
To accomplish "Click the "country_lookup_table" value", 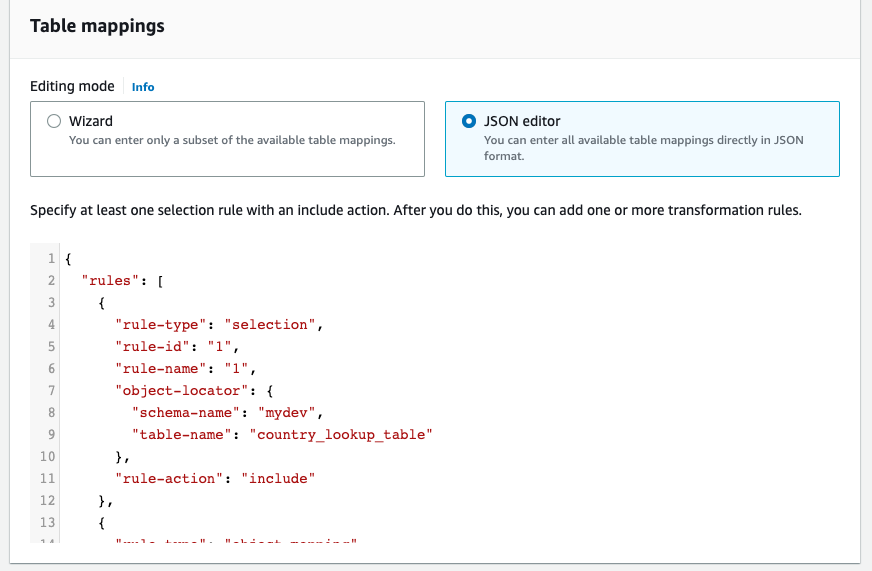I will [344, 435].
